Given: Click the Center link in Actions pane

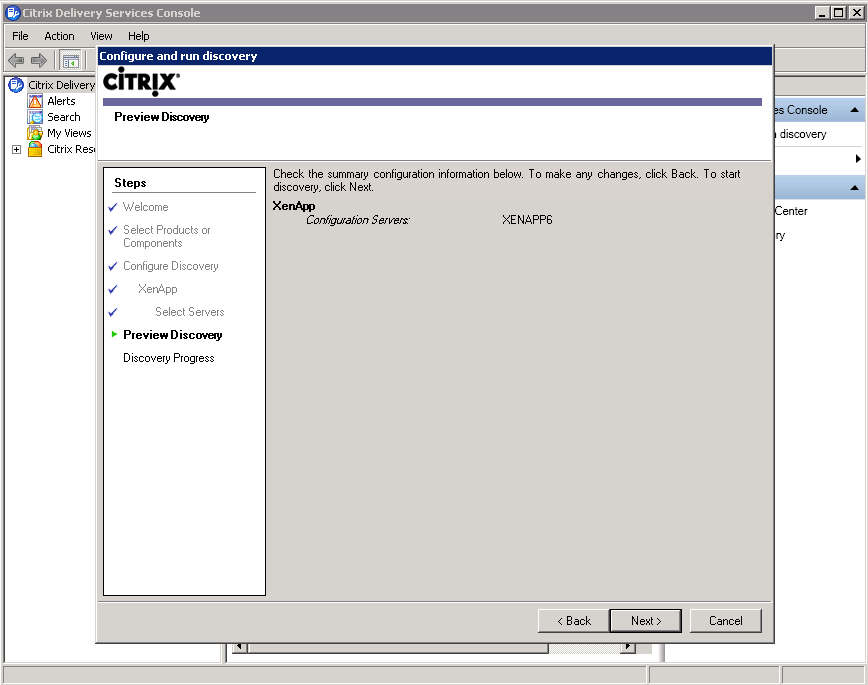Looking at the screenshot, I should pyautogui.click(x=790, y=211).
